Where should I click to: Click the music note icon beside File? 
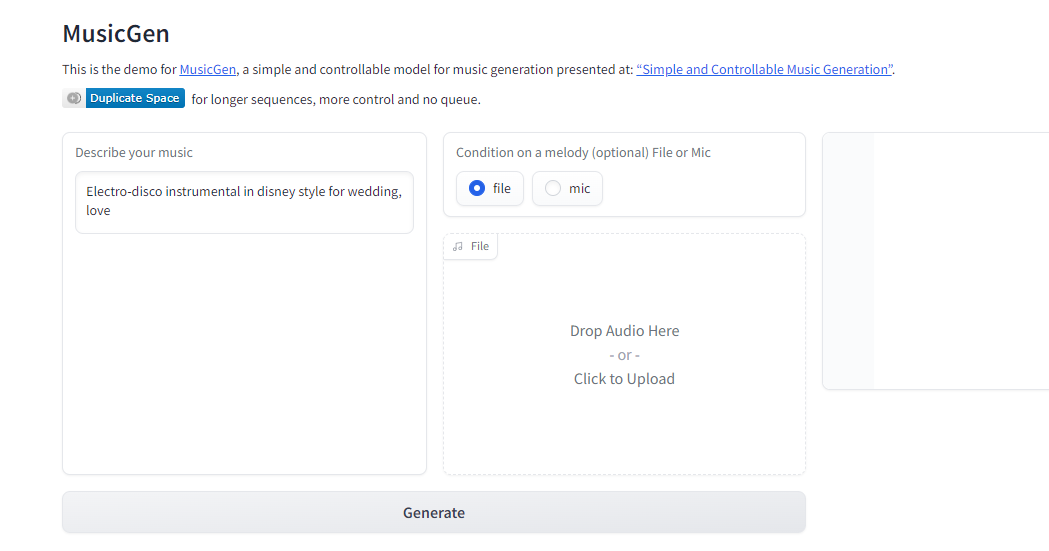tap(458, 246)
